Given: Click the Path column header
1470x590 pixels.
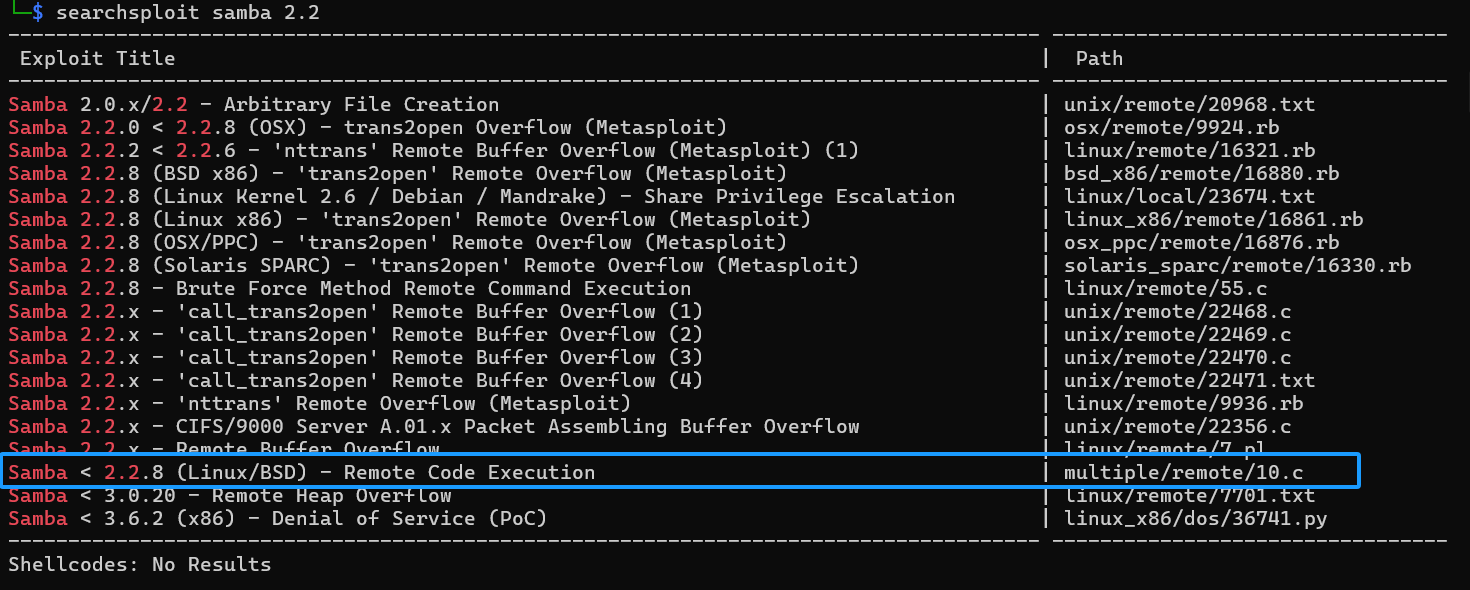Looking at the screenshot, I should coord(1099,58).
